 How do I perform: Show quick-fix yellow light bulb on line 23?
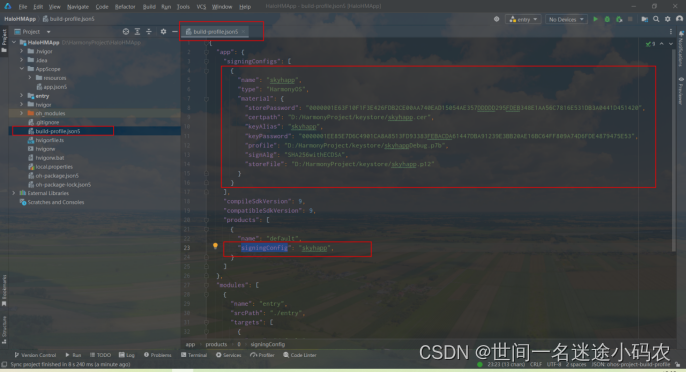pyautogui.click(x=215, y=247)
